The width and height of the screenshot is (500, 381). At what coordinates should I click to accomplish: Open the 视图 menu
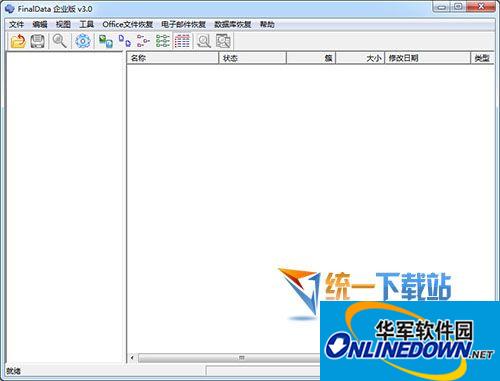[x=63, y=24]
